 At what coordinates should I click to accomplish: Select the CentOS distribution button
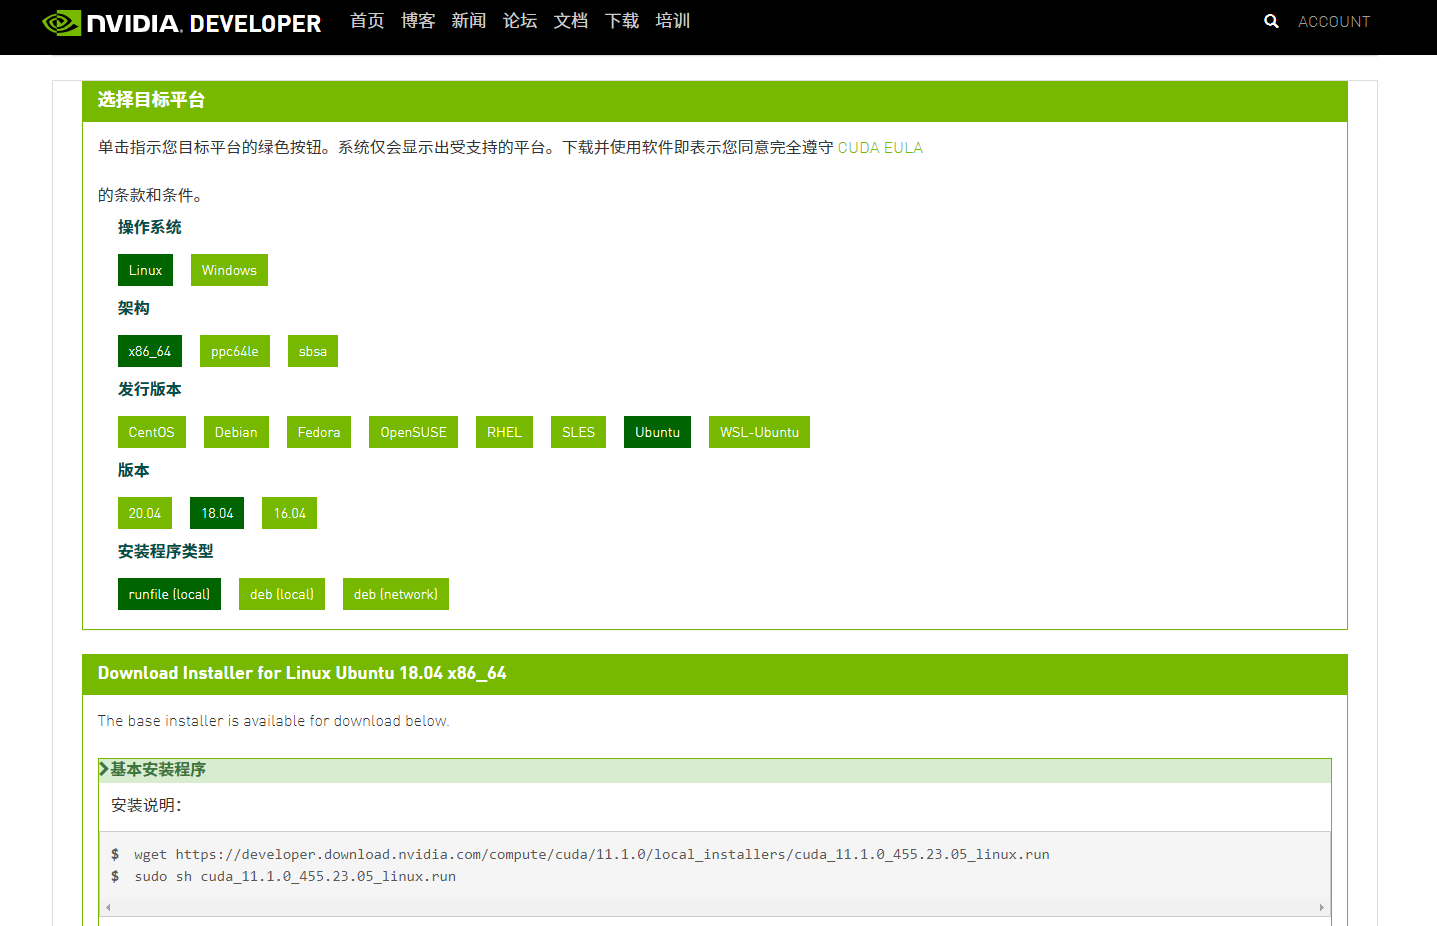click(x=152, y=432)
